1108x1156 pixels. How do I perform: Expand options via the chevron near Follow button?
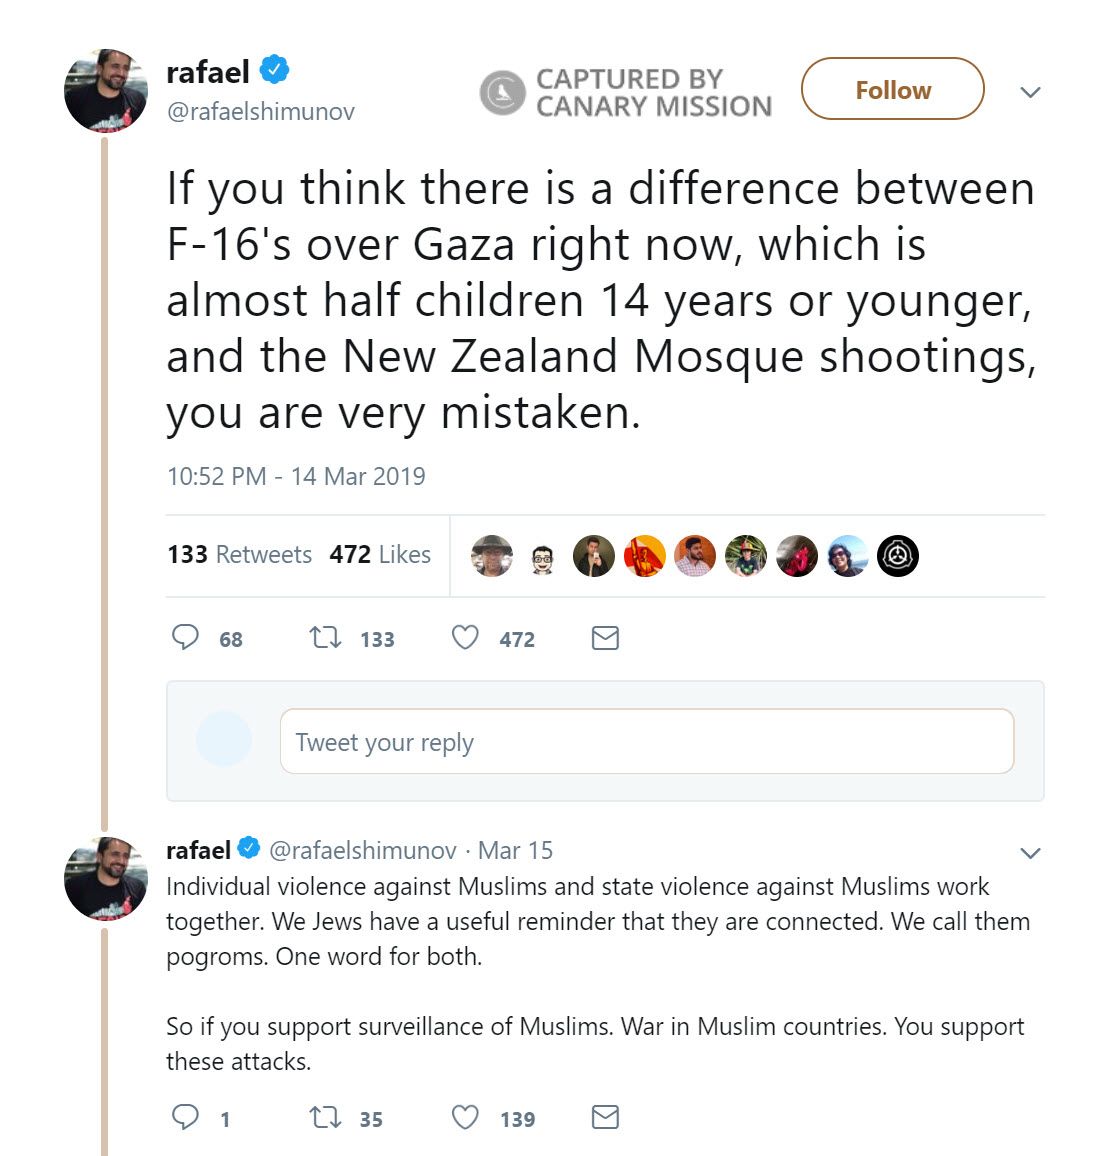pyautogui.click(x=1030, y=90)
